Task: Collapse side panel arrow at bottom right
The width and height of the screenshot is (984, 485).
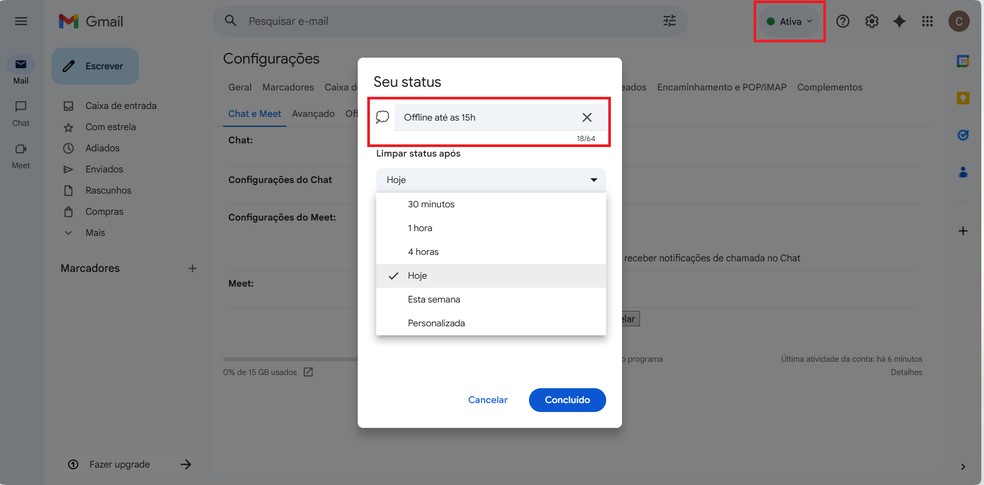Action: pos(963,466)
